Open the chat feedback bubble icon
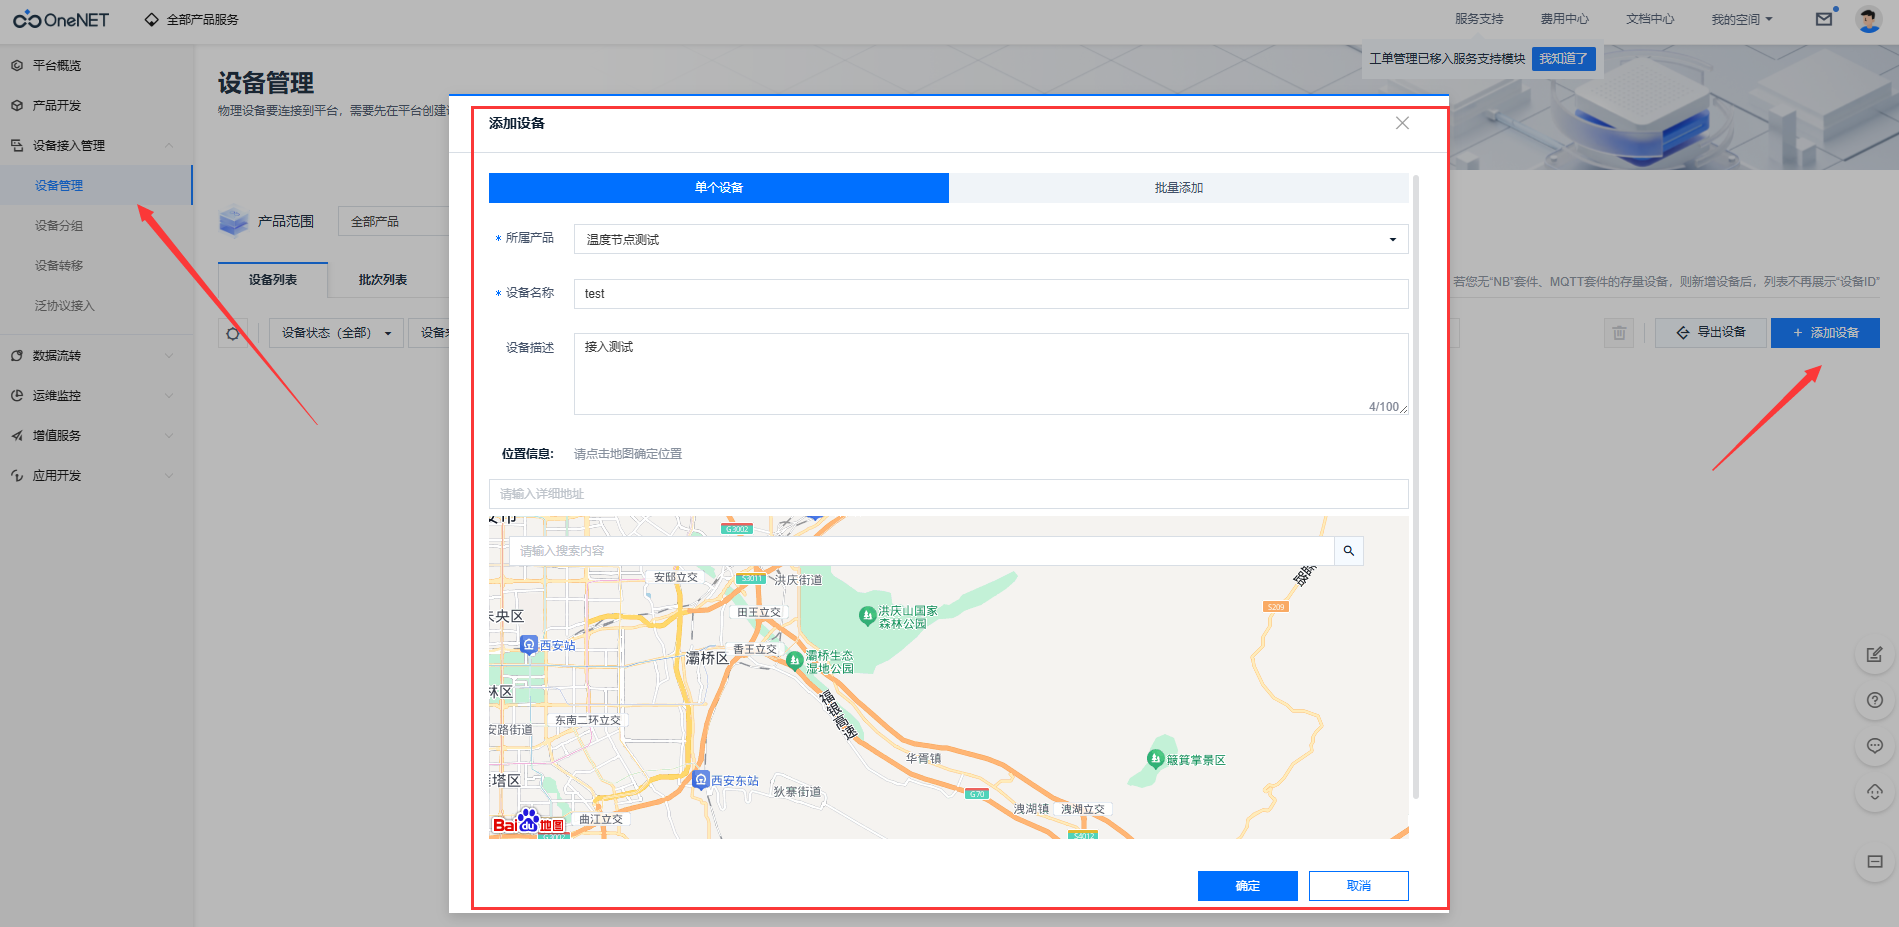This screenshot has height=927, width=1899. pos(1874,746)
